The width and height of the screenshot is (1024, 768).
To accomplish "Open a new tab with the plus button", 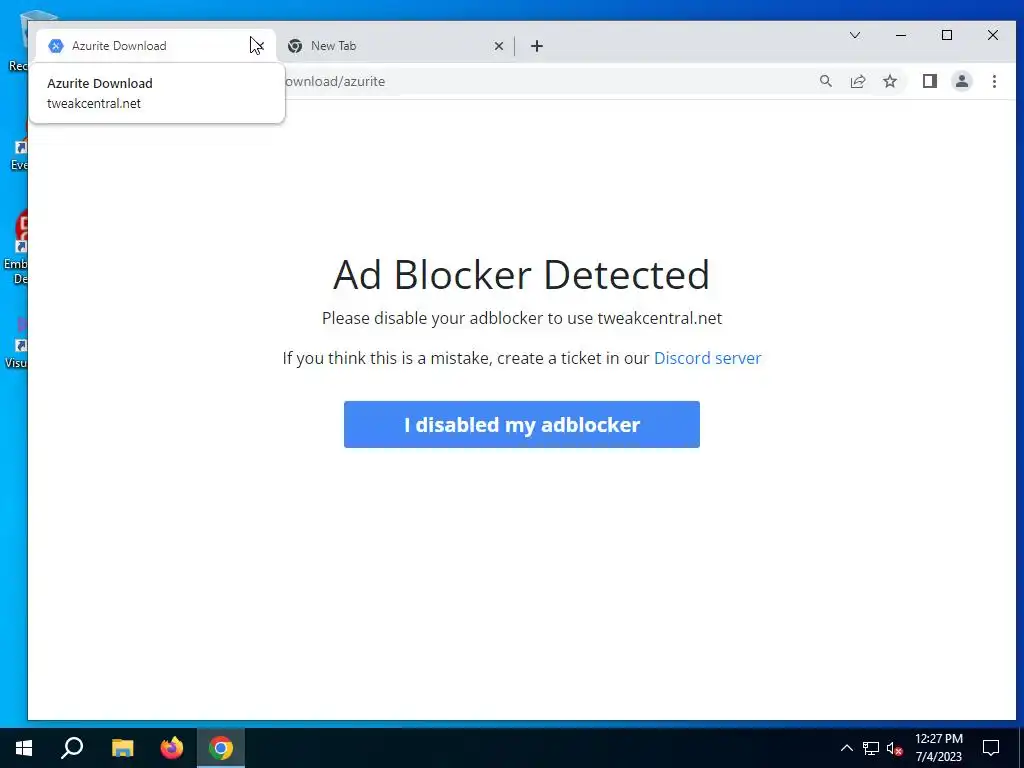I will click(x=537, y=46).
